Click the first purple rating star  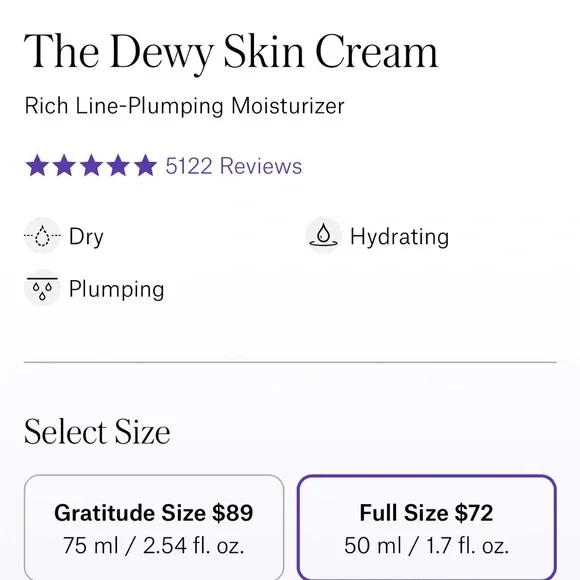pos(37,165)
